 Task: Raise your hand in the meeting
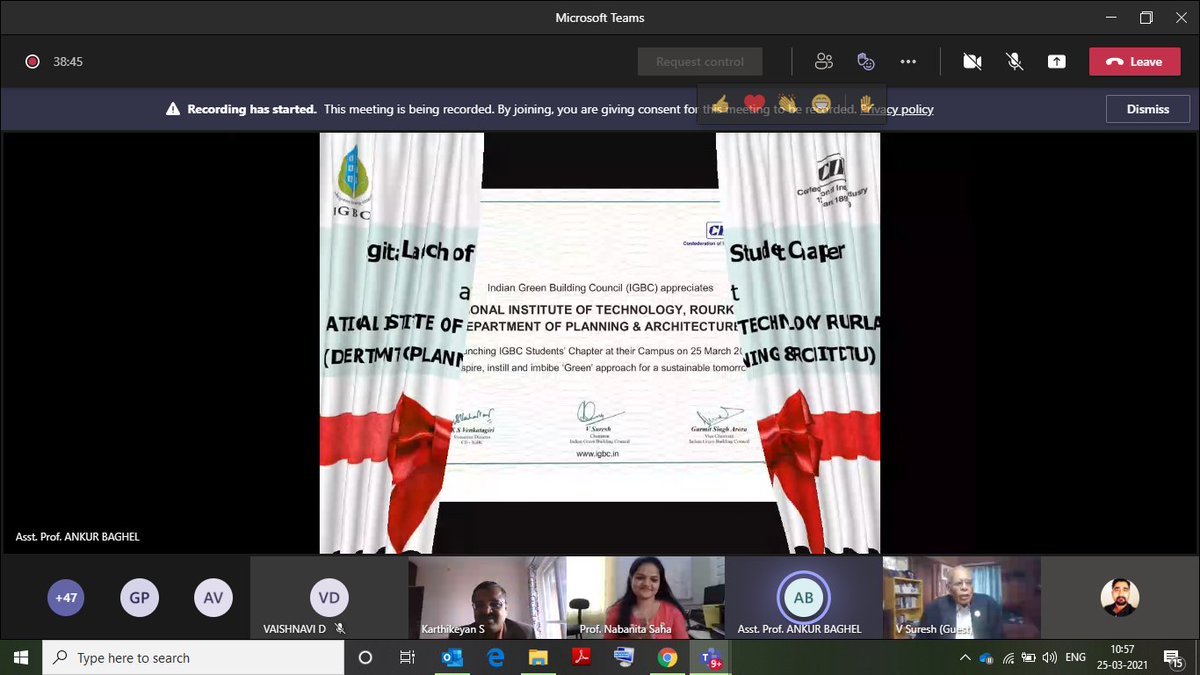coord(866,103)
